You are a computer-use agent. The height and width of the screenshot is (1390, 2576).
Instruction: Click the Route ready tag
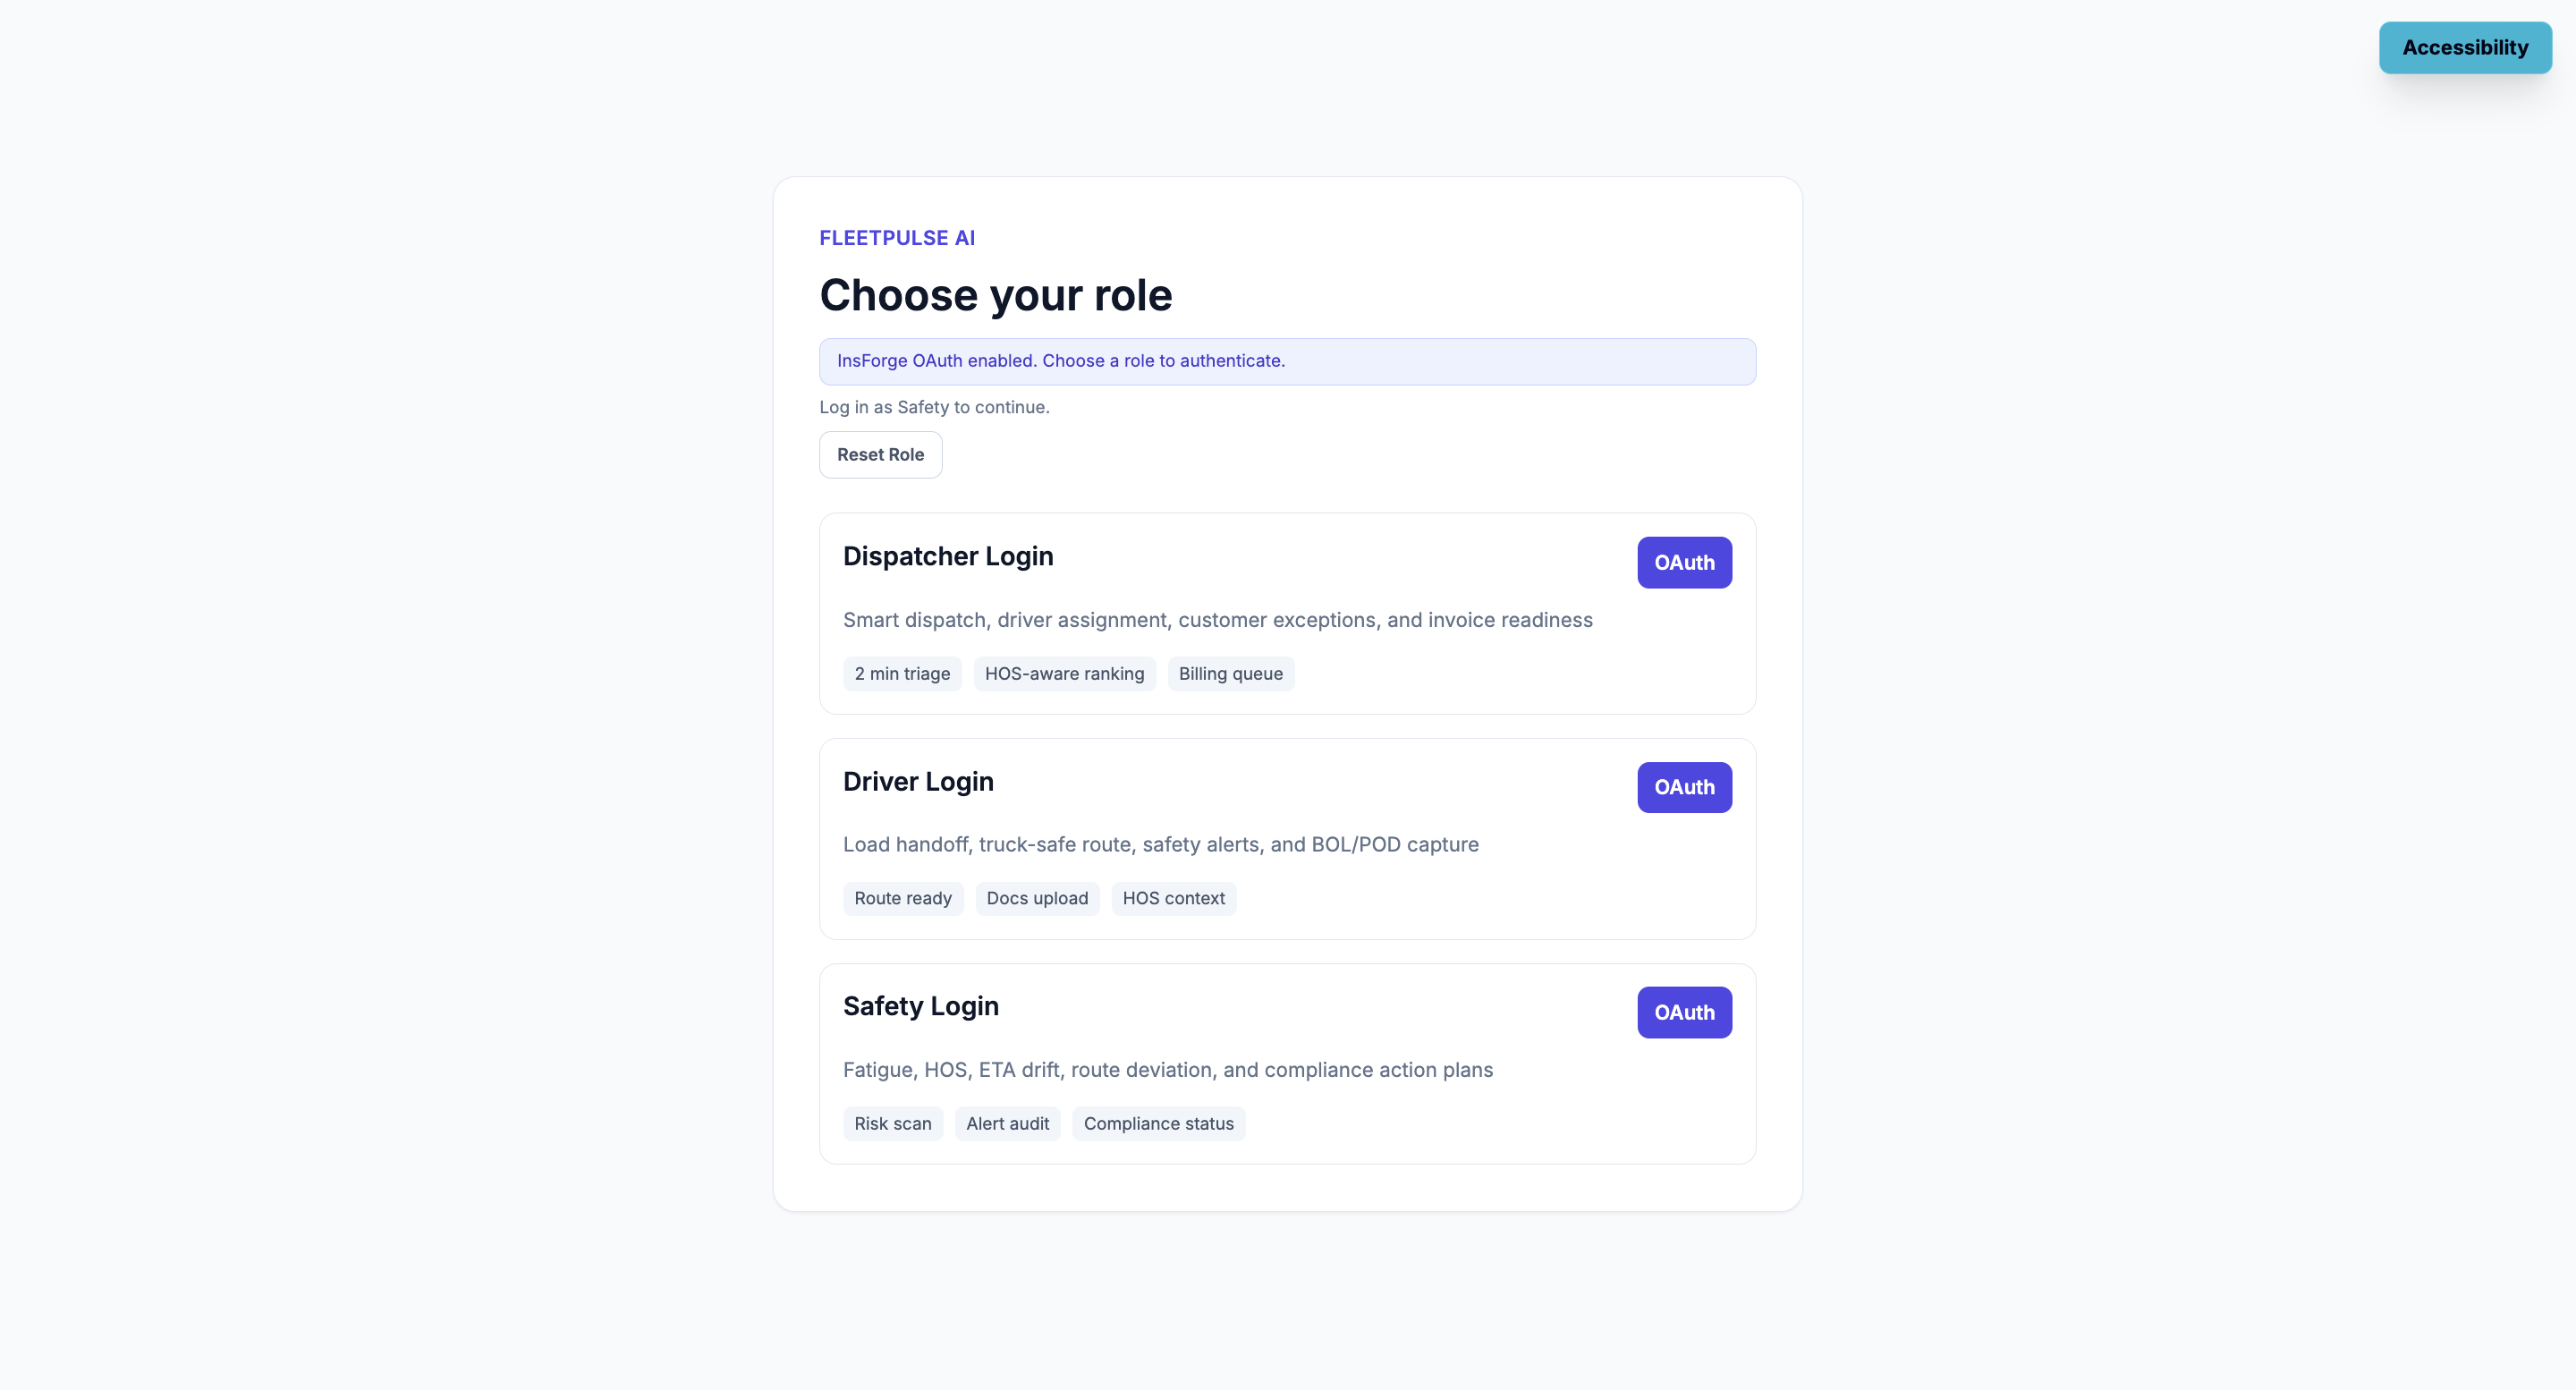tap(902, 898)
